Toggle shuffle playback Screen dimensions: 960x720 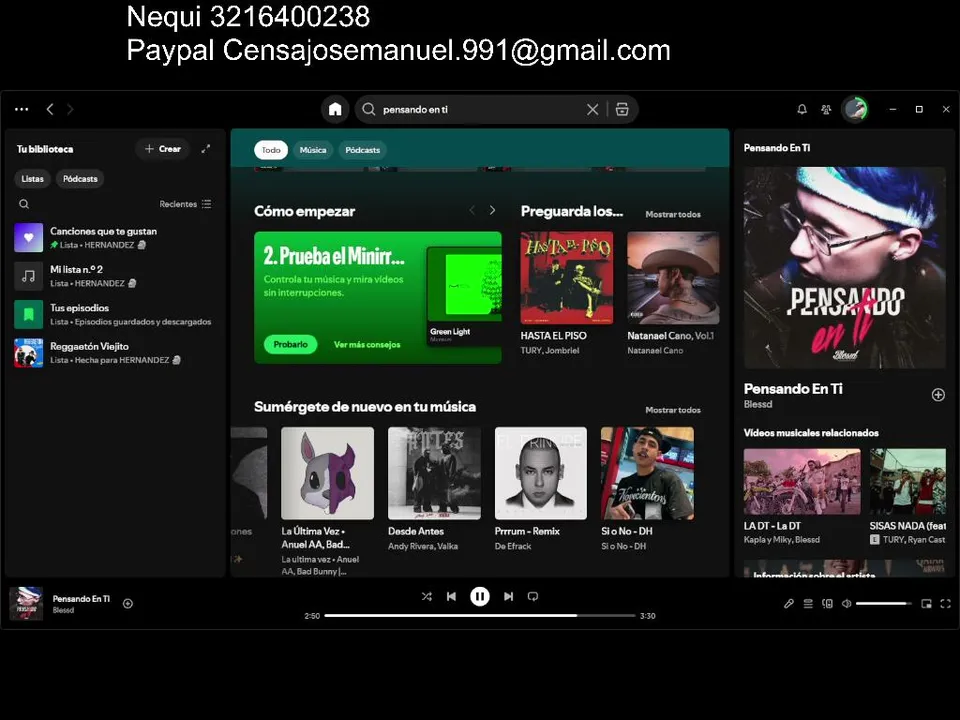click(427, 596)
